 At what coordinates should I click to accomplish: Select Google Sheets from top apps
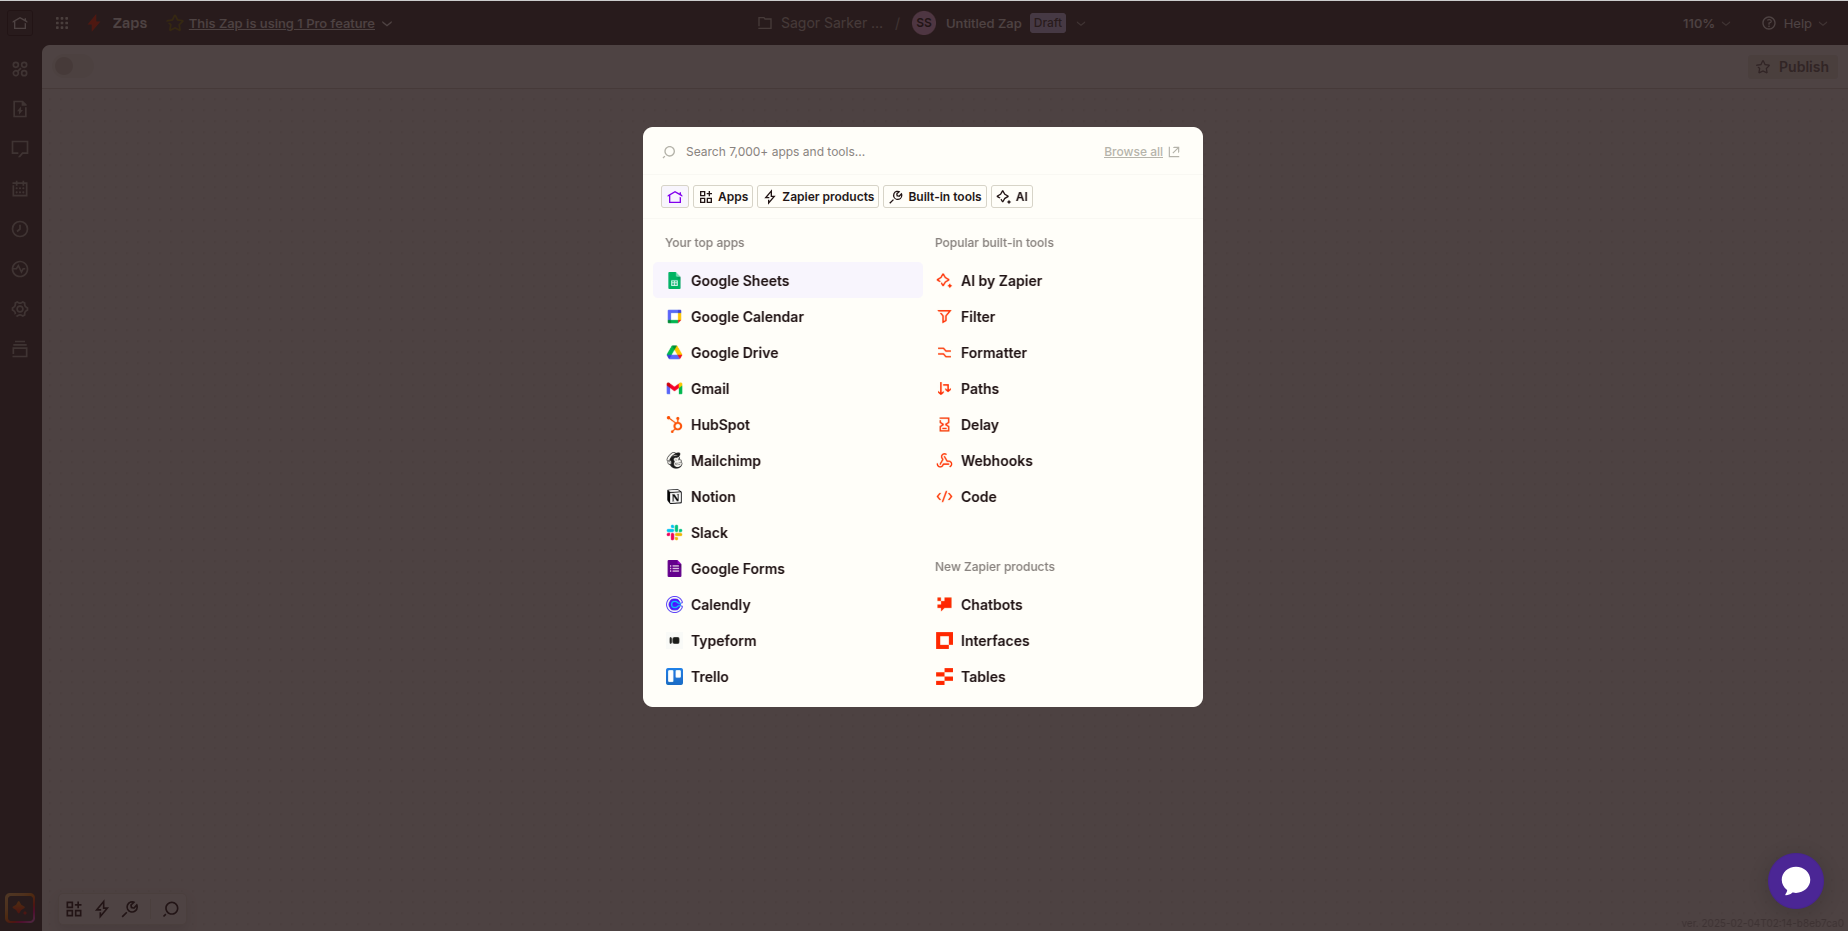pyautogui.click(x=788, y=281)
